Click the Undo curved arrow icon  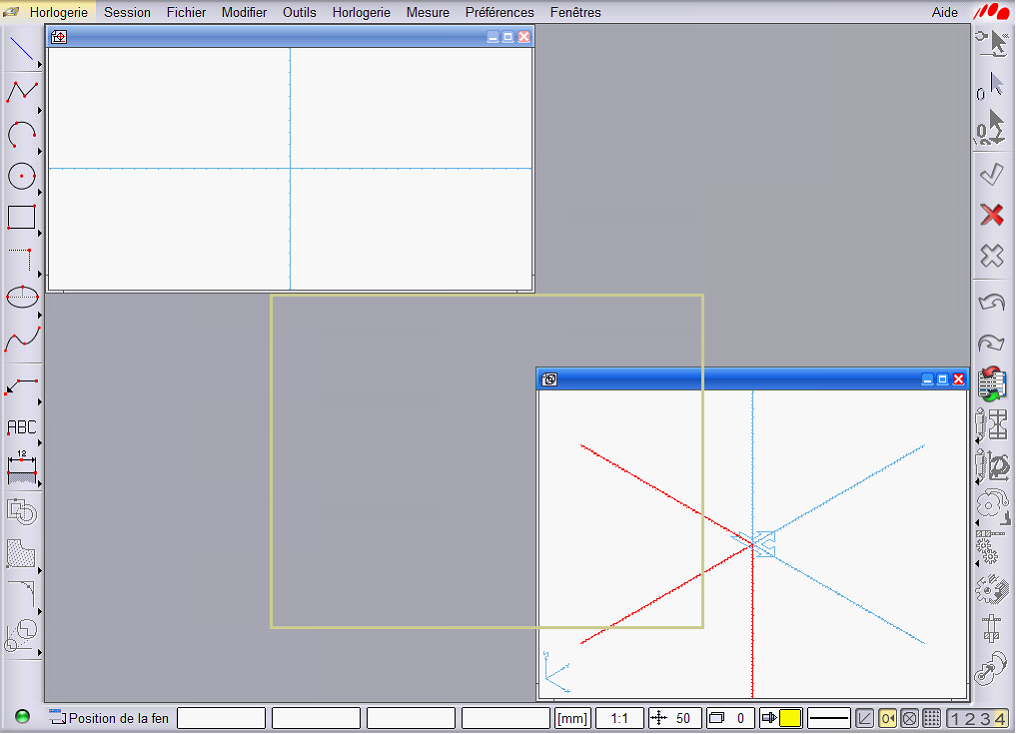(x=991, y=301)
